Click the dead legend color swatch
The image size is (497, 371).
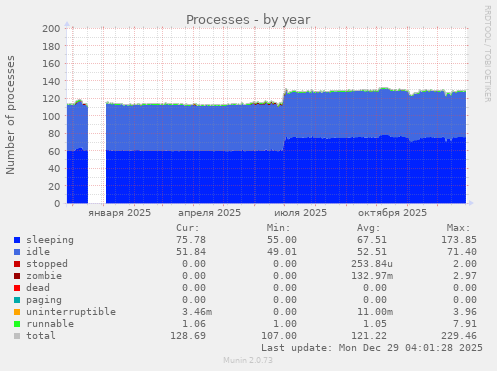coord(17,288)
